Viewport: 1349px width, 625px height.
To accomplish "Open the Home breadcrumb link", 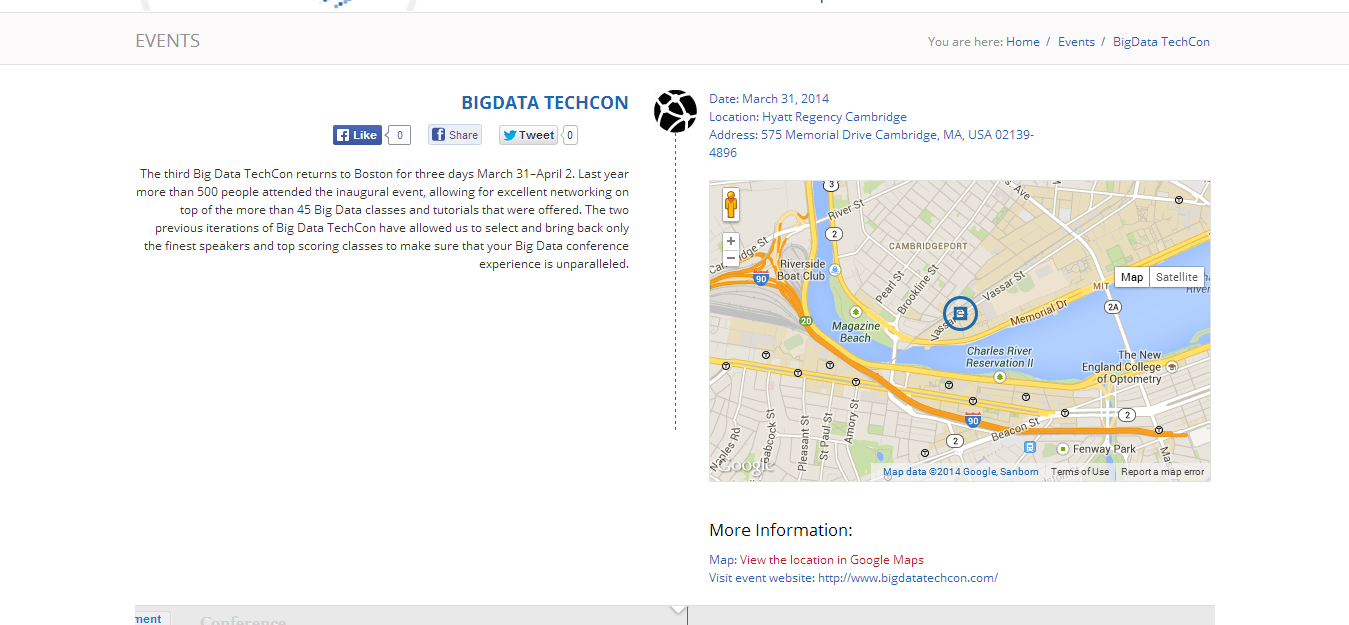I will point(1023,41).
